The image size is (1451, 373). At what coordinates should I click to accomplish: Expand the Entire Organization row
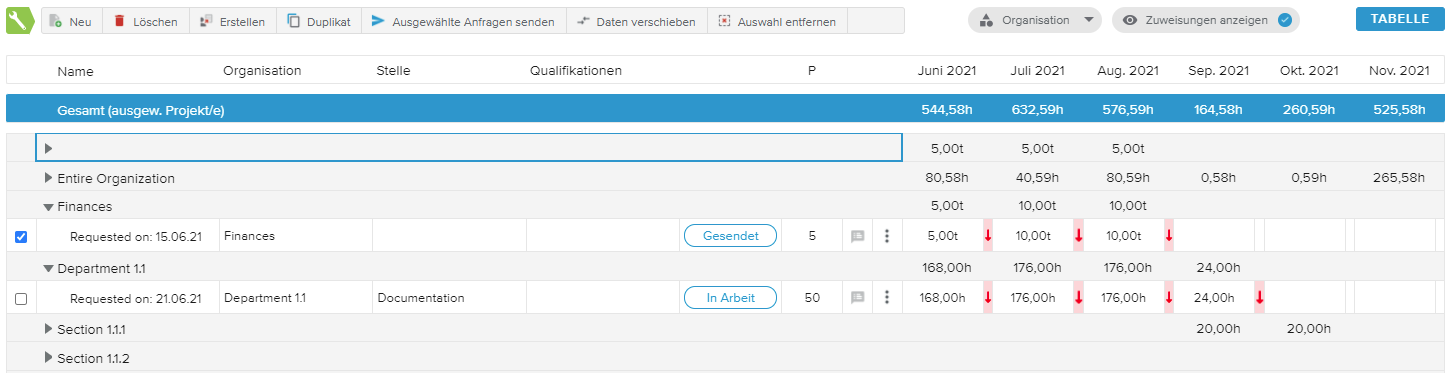tap(48, 178)
